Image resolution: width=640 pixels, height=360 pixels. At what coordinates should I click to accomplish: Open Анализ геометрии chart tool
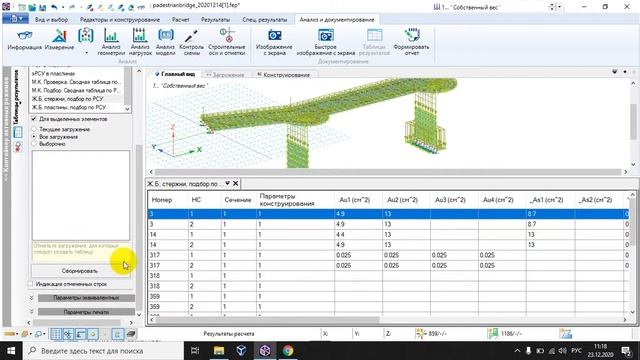(111, 42)
